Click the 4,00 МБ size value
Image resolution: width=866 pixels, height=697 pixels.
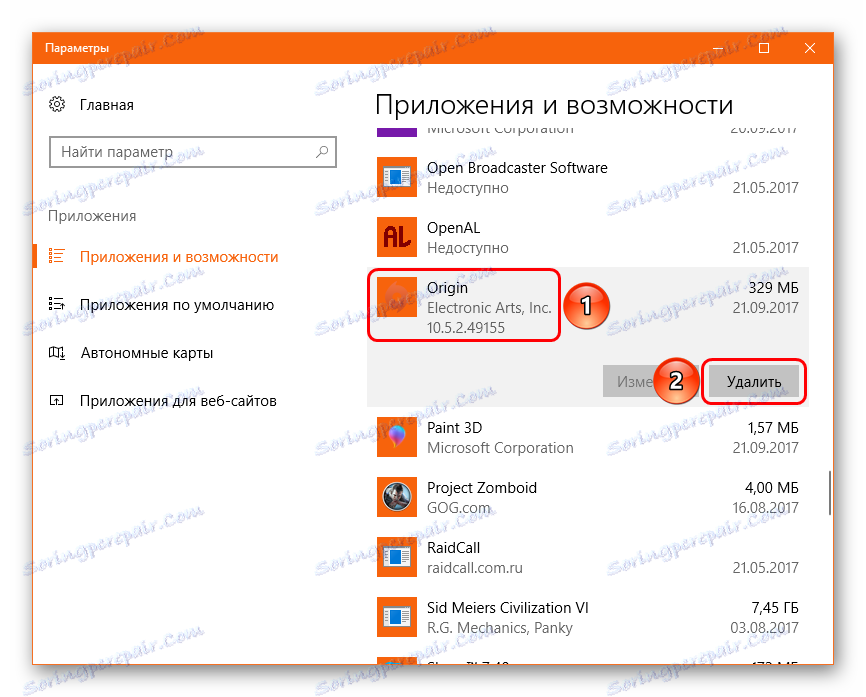point(772,488)
